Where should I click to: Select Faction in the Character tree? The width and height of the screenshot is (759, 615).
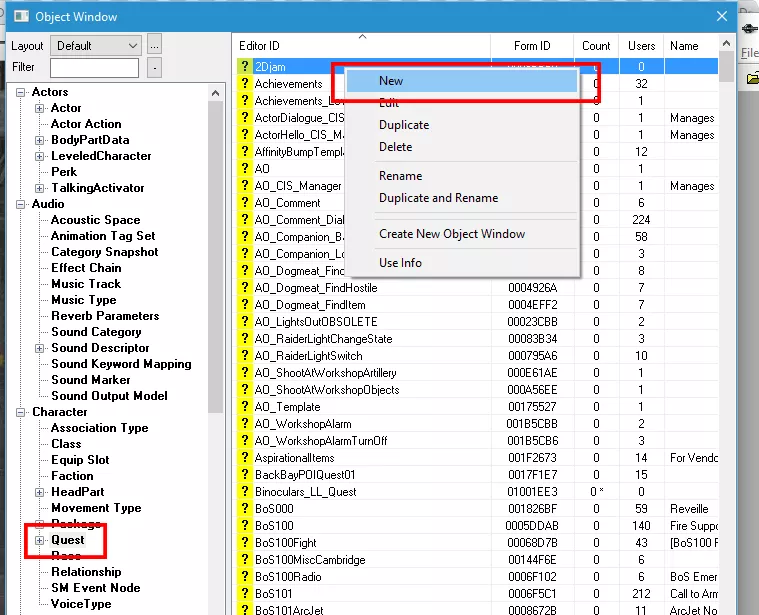(x=72, y=476)
